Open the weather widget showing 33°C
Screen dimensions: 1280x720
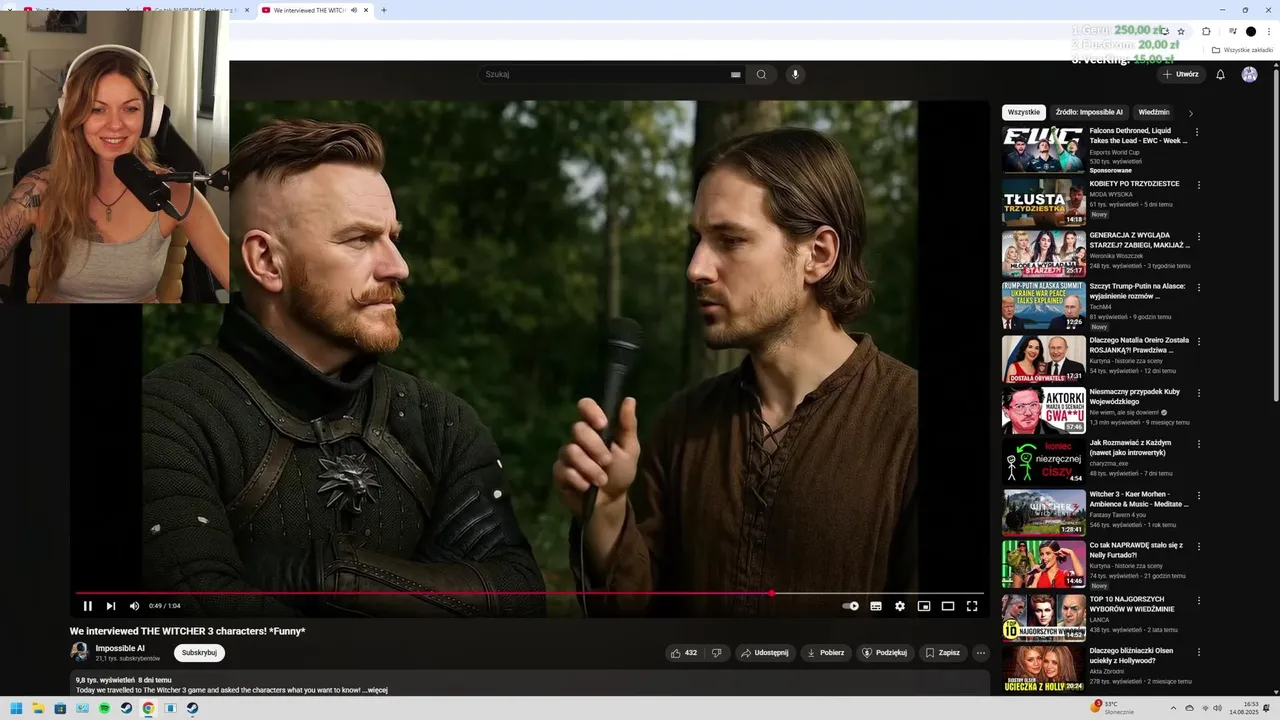click(x=1113, y=708)
